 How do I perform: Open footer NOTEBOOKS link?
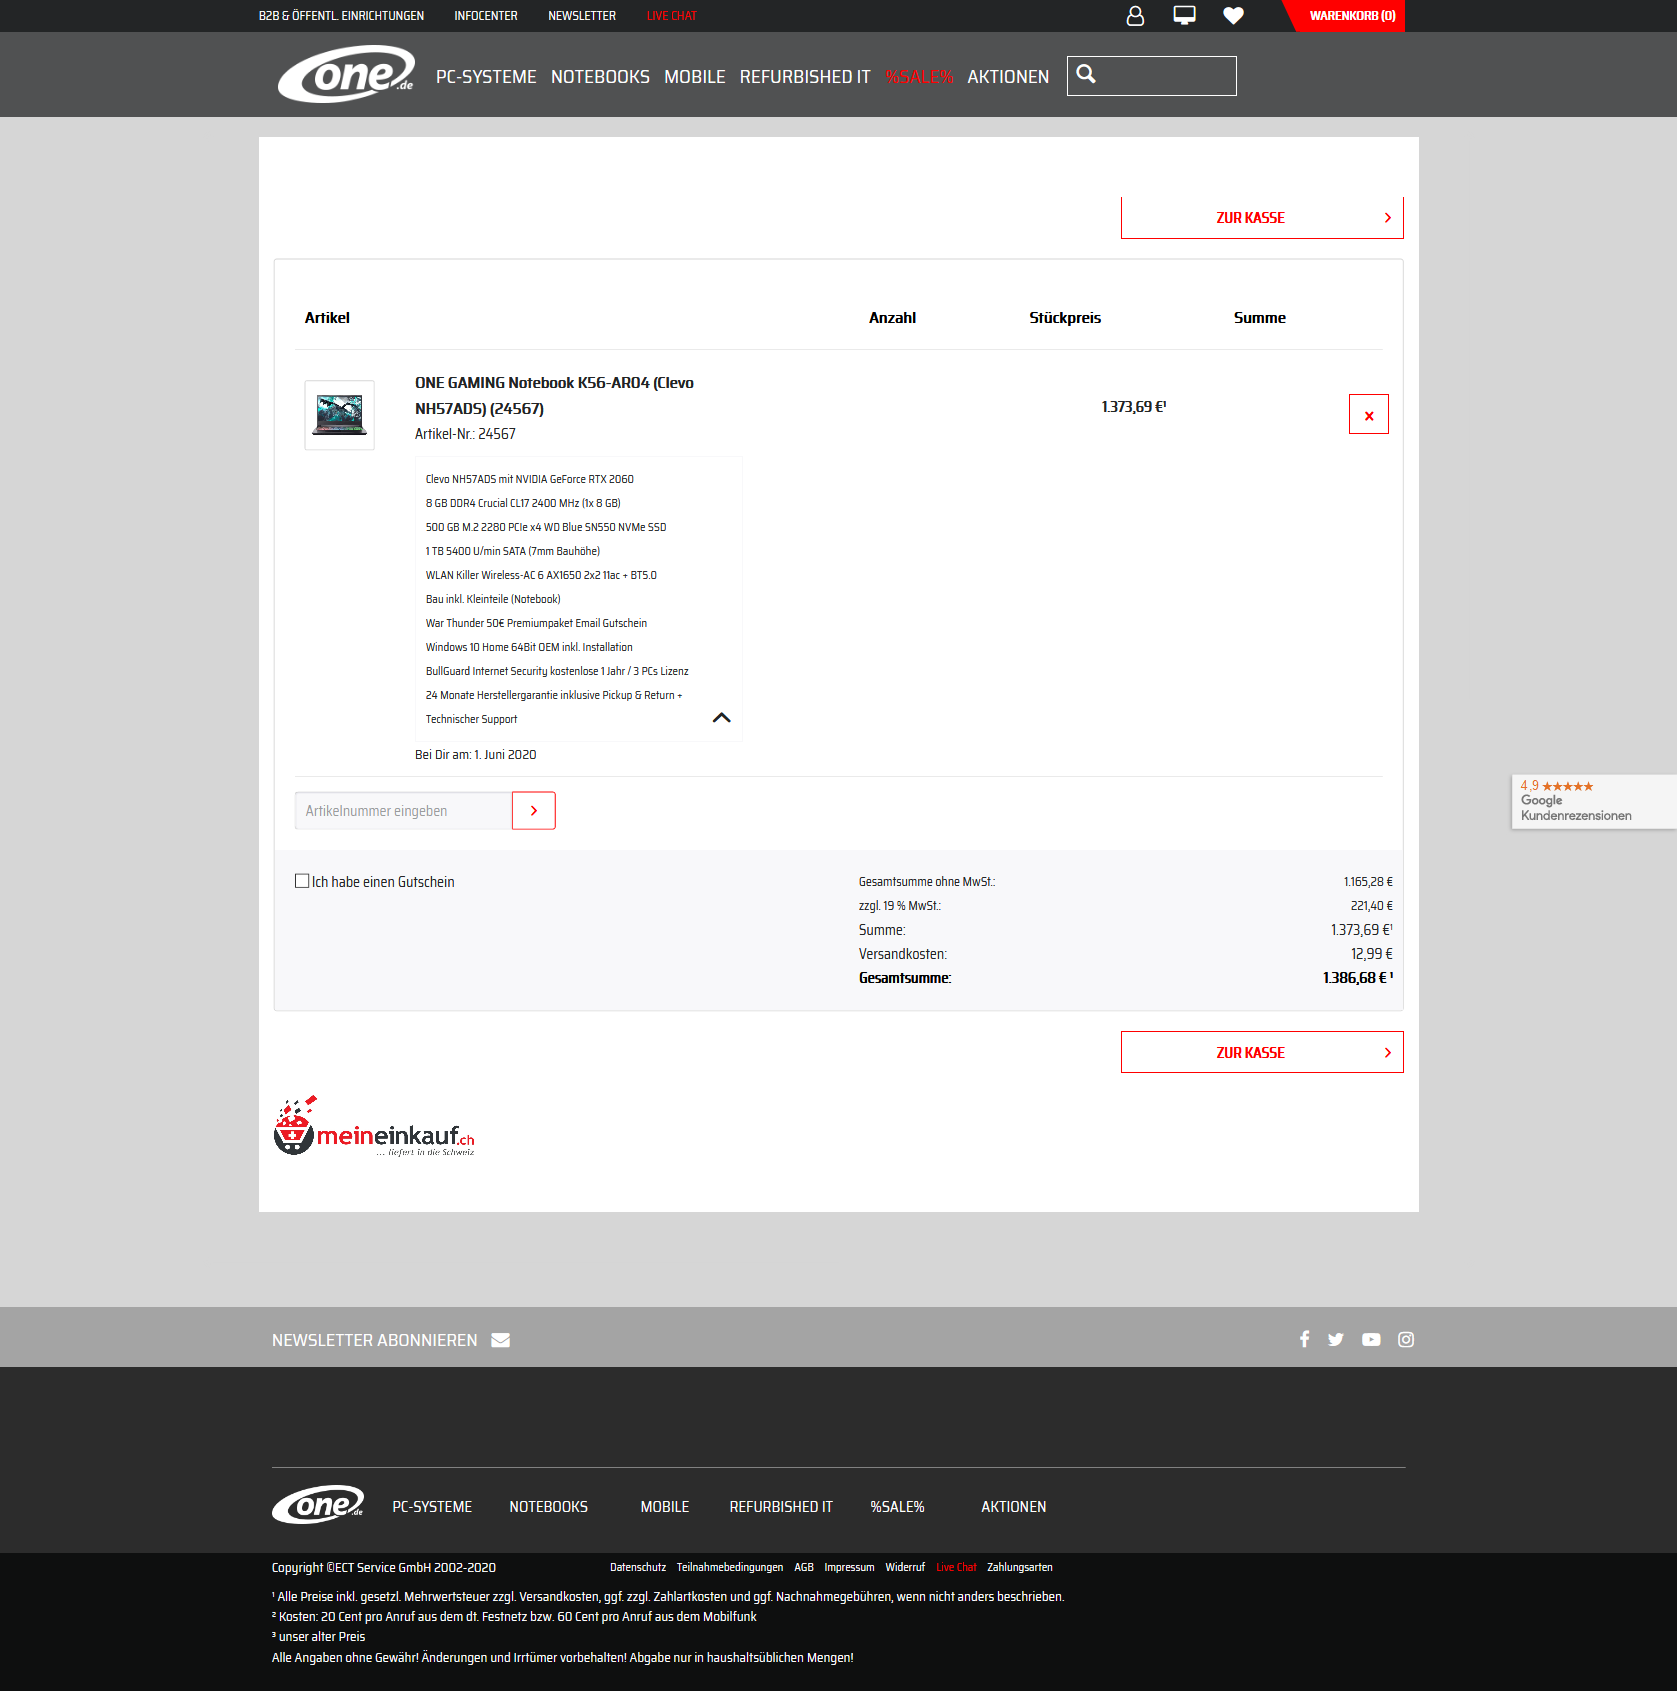pyautogui.click(x=548, y=1507)
